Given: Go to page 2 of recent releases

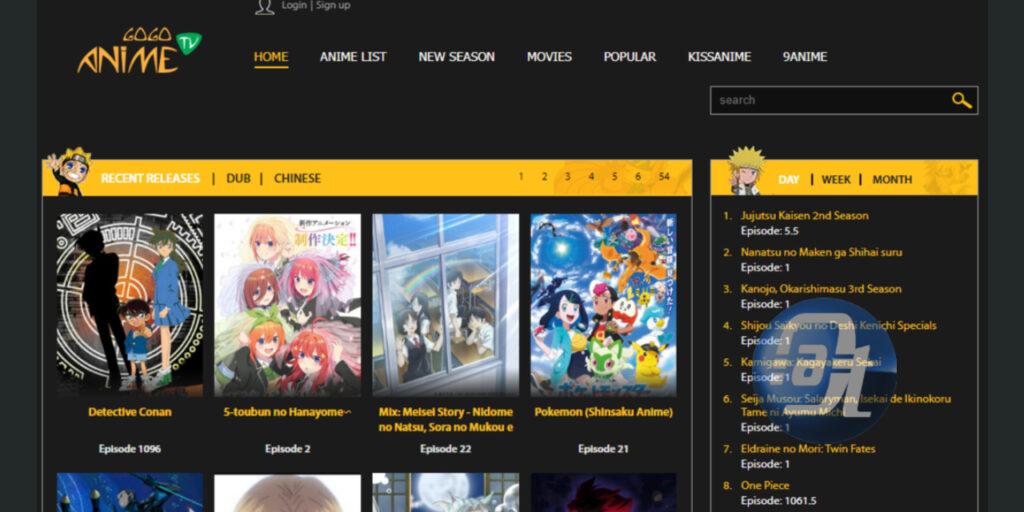Looking at the screenshot, I should (544, 176).
